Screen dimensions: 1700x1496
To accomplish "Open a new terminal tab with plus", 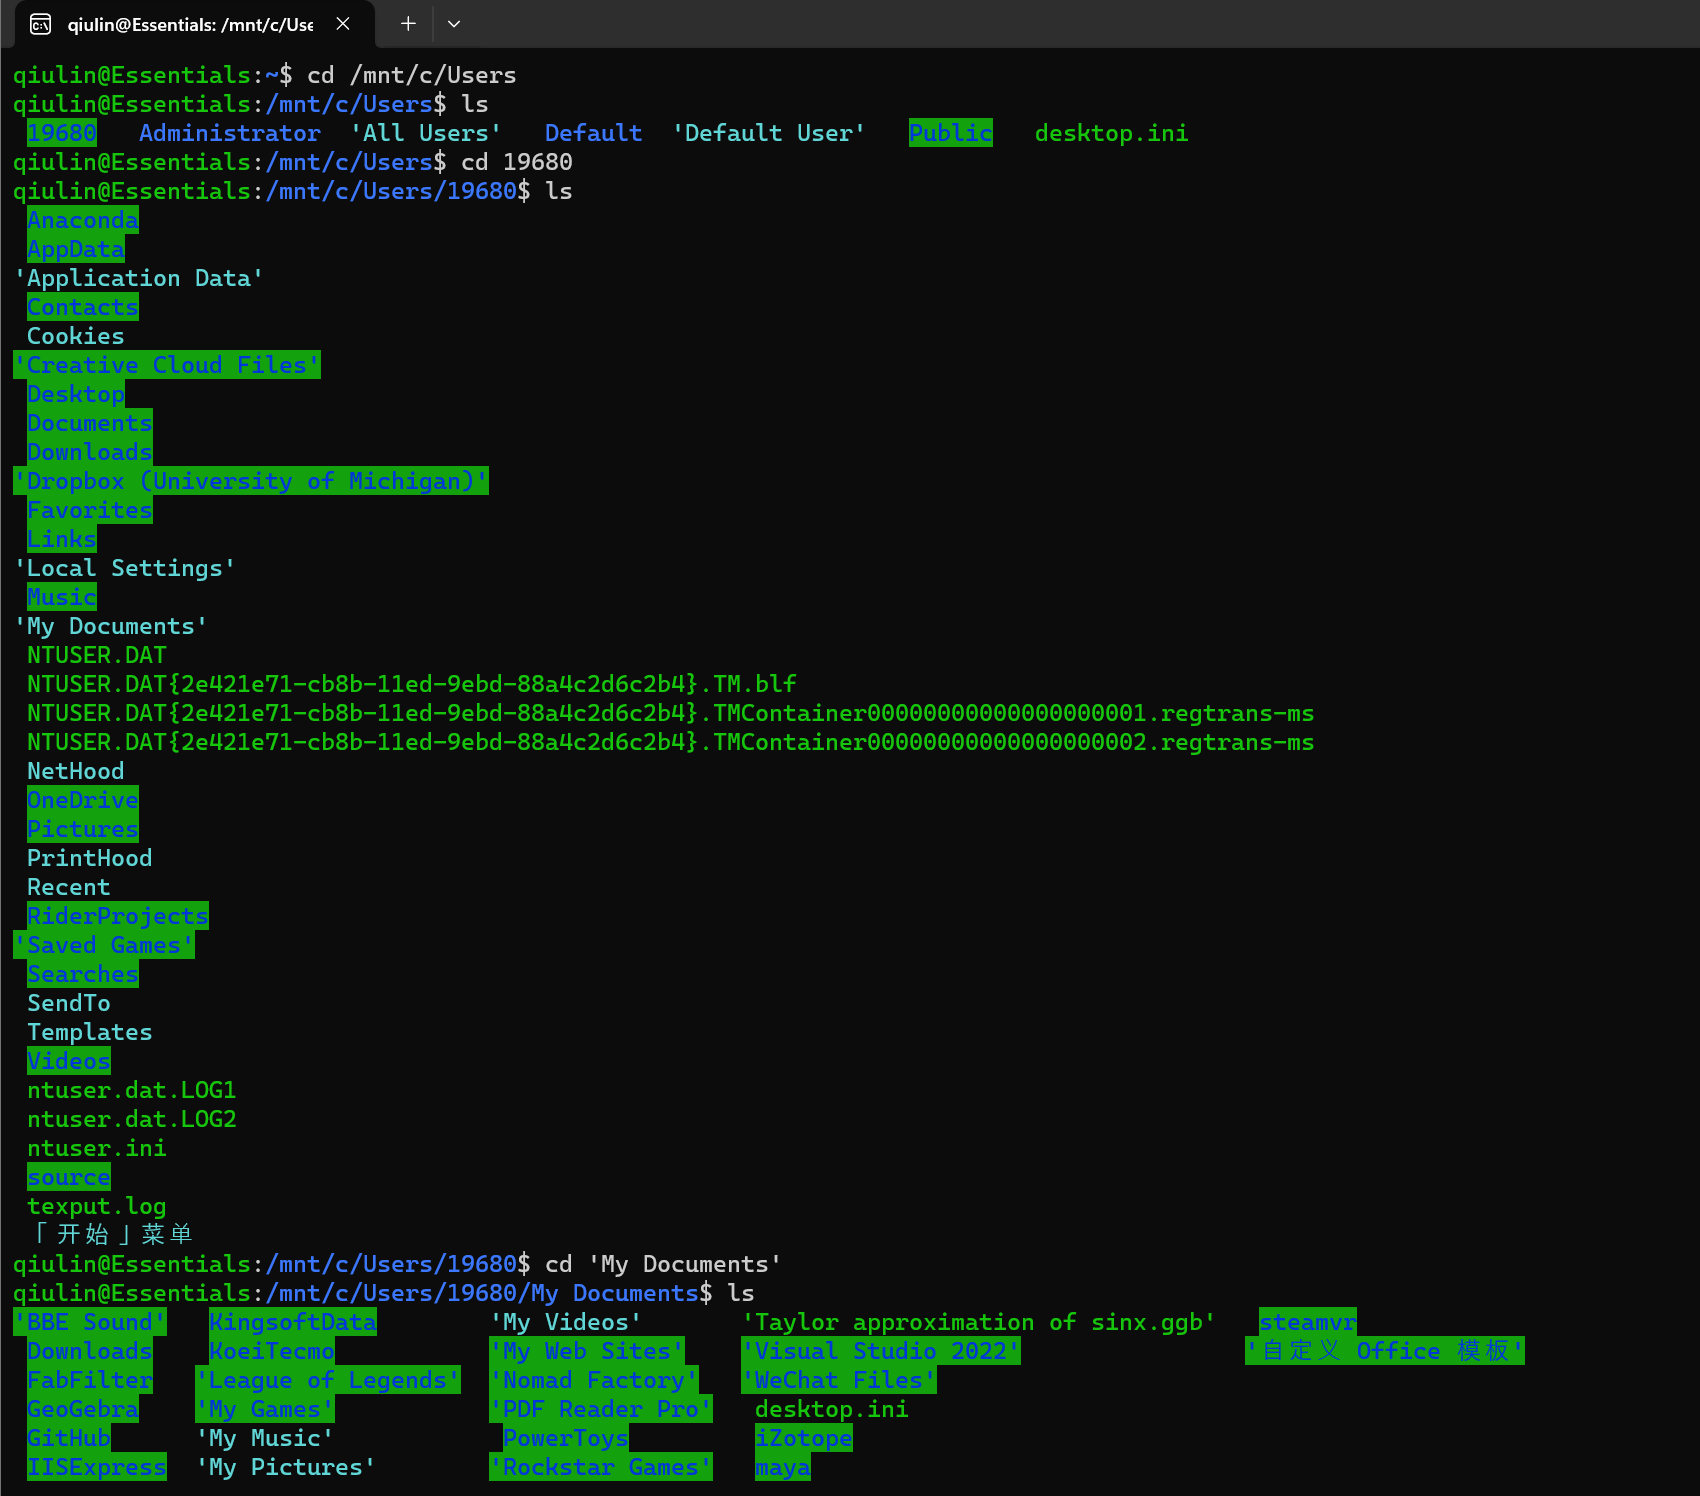I will coord(408,24).
